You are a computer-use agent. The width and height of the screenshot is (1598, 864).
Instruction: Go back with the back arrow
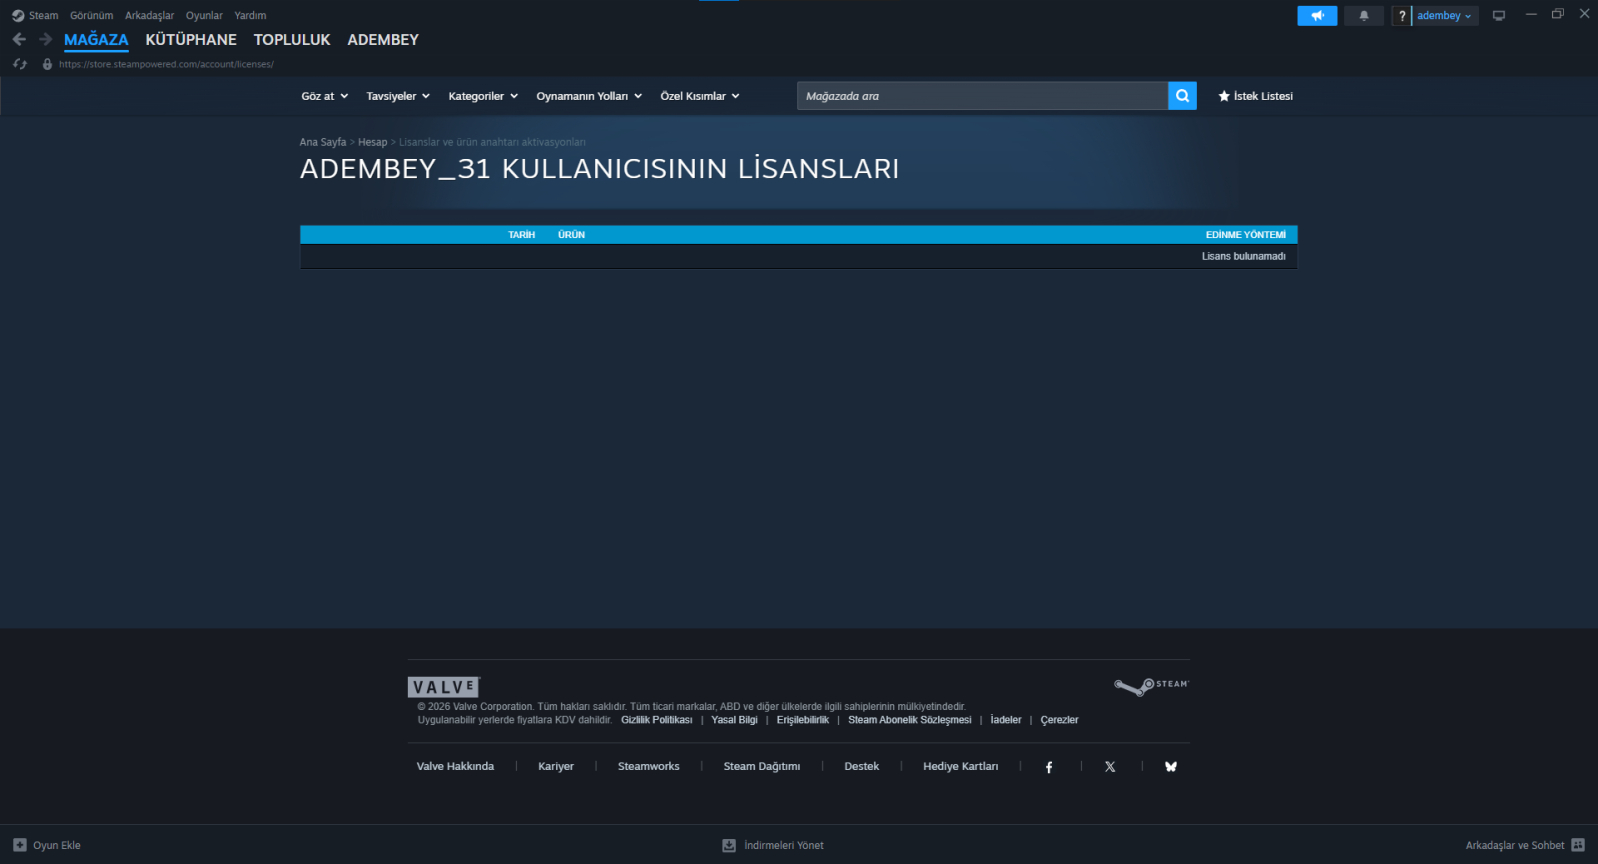[19, 39]
